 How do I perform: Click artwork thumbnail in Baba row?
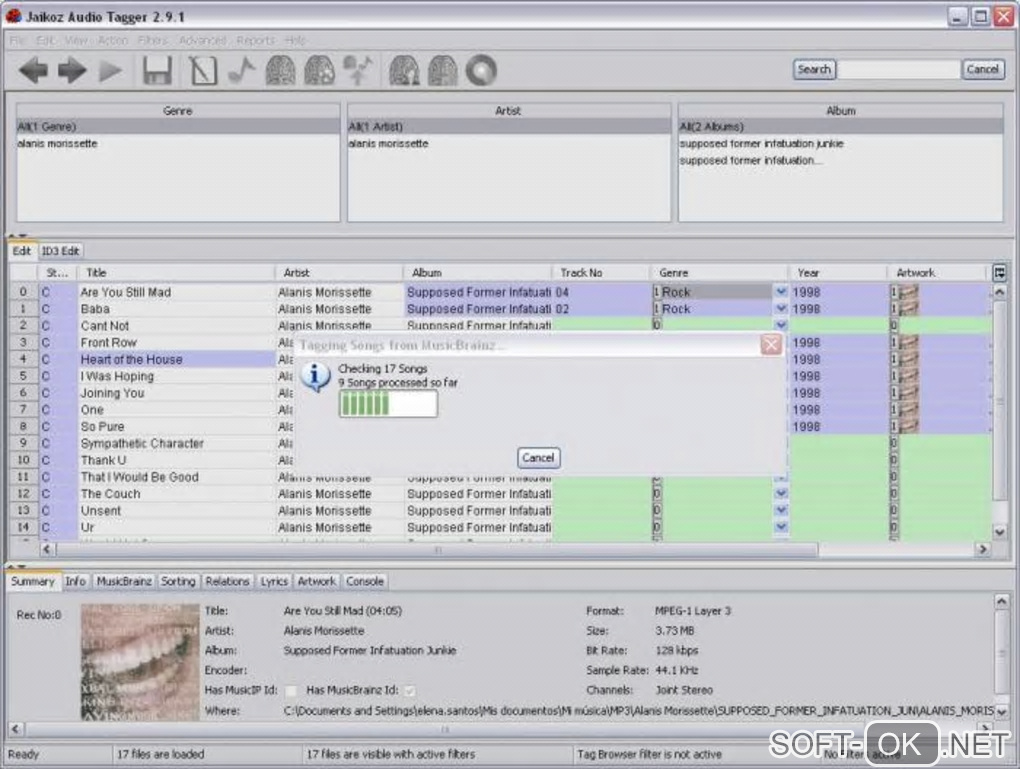pyautogui.click(x=908, y=309)
